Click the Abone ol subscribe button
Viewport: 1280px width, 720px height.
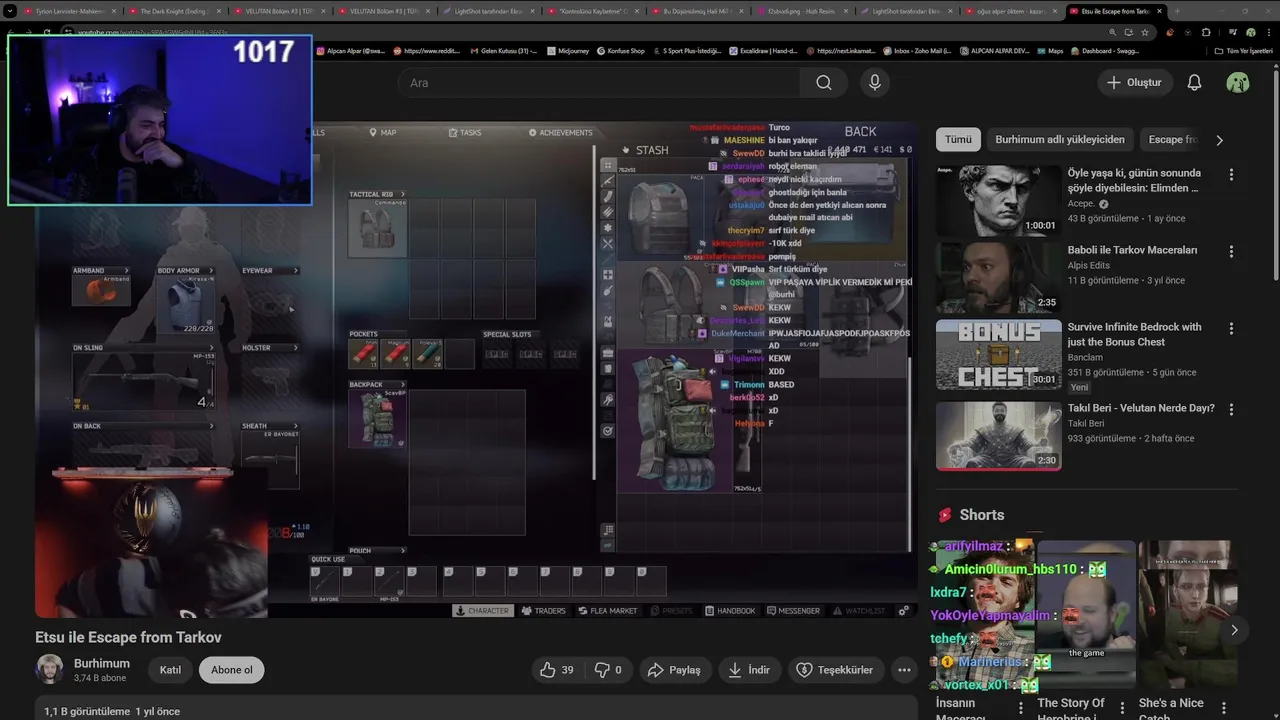(232, 670)
